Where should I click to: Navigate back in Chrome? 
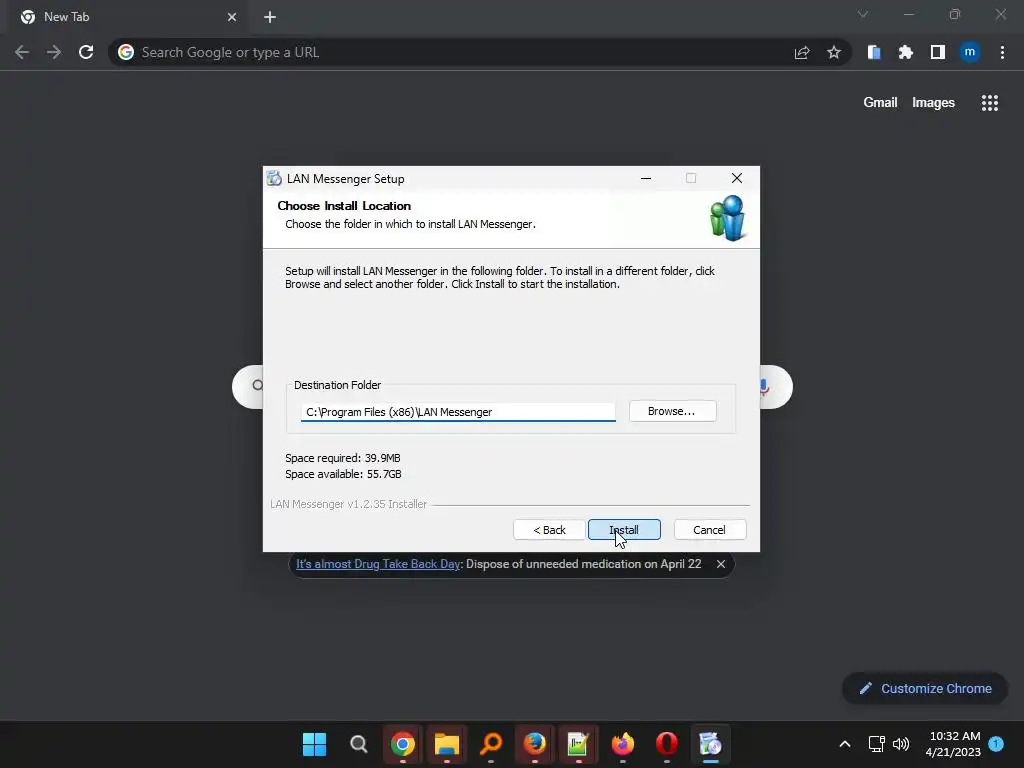(22, 52)
